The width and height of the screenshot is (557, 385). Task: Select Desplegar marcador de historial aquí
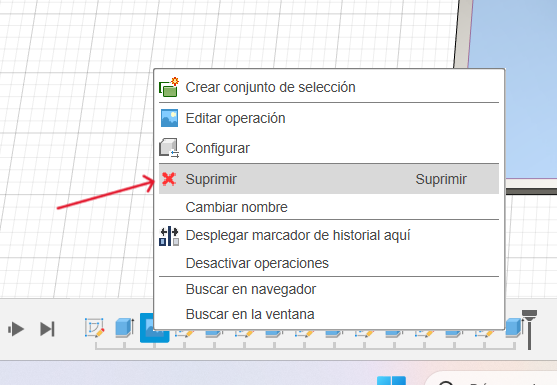tap(329, 235)
